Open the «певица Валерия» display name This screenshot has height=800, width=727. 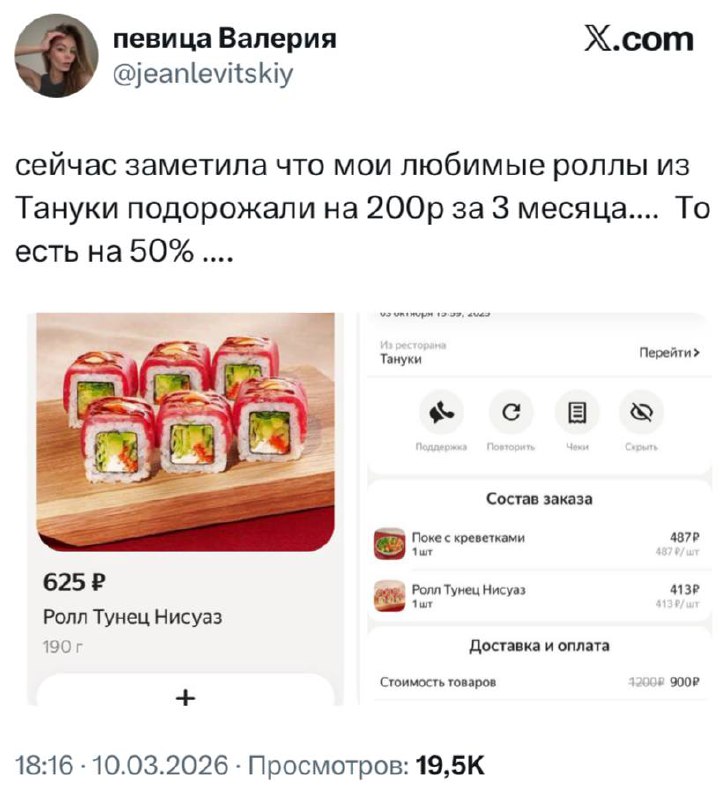pos(224,39)
